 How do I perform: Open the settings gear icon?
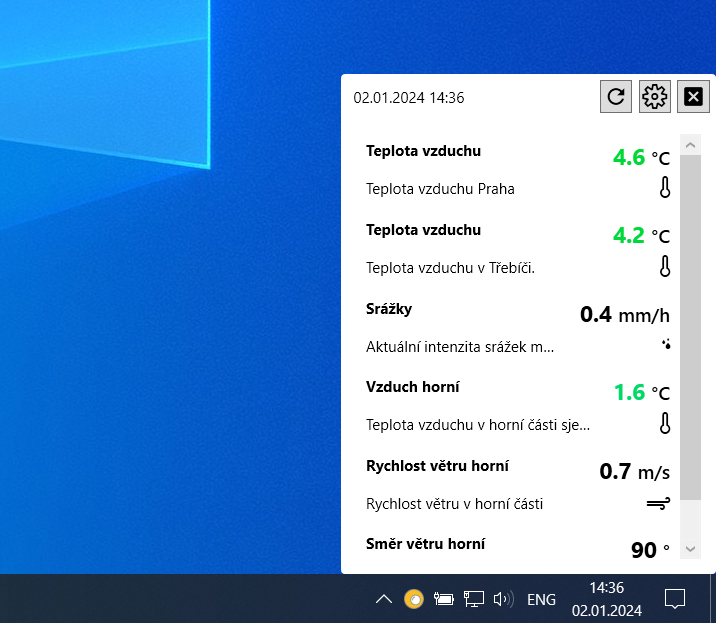point(654,97)
